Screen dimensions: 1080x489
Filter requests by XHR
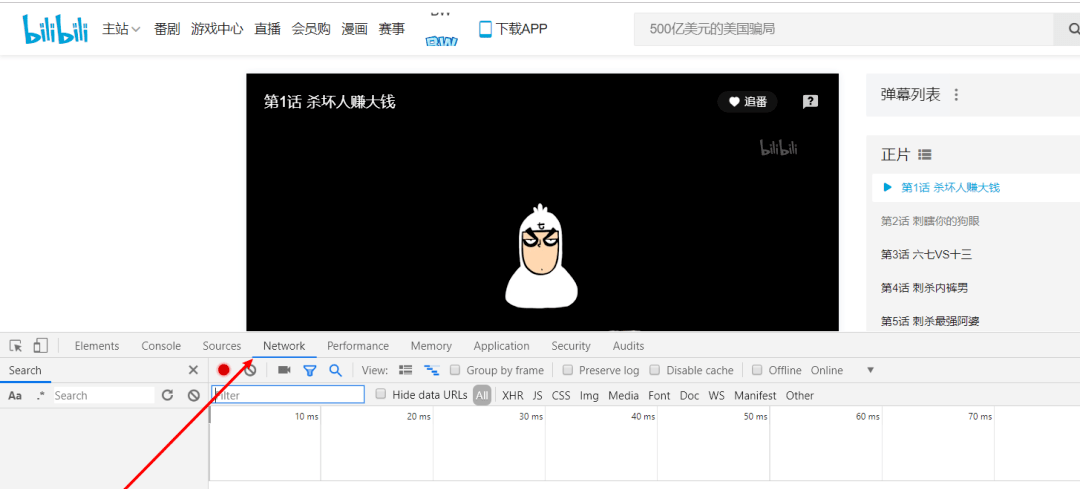512,395
